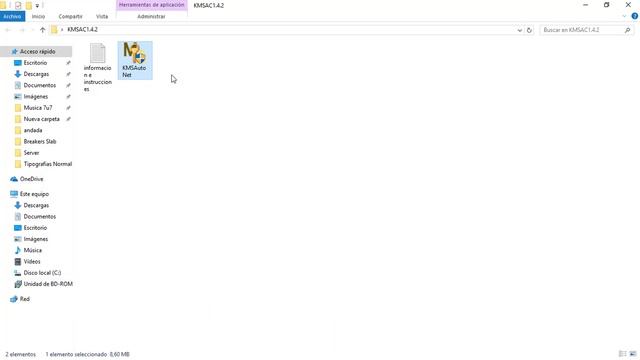
Task: Open the Vídeos library
Action: click(32, 261)
